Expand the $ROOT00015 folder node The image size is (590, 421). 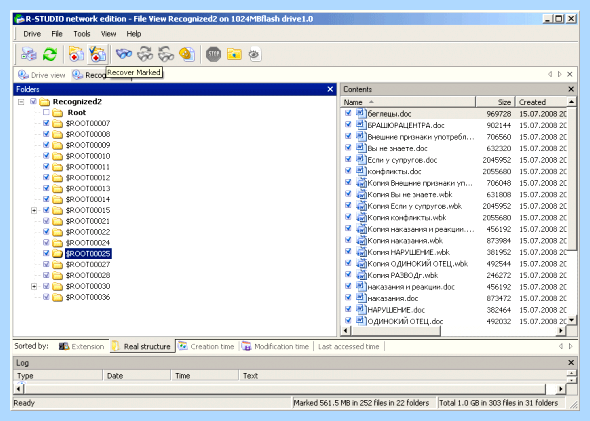(34, 210)
